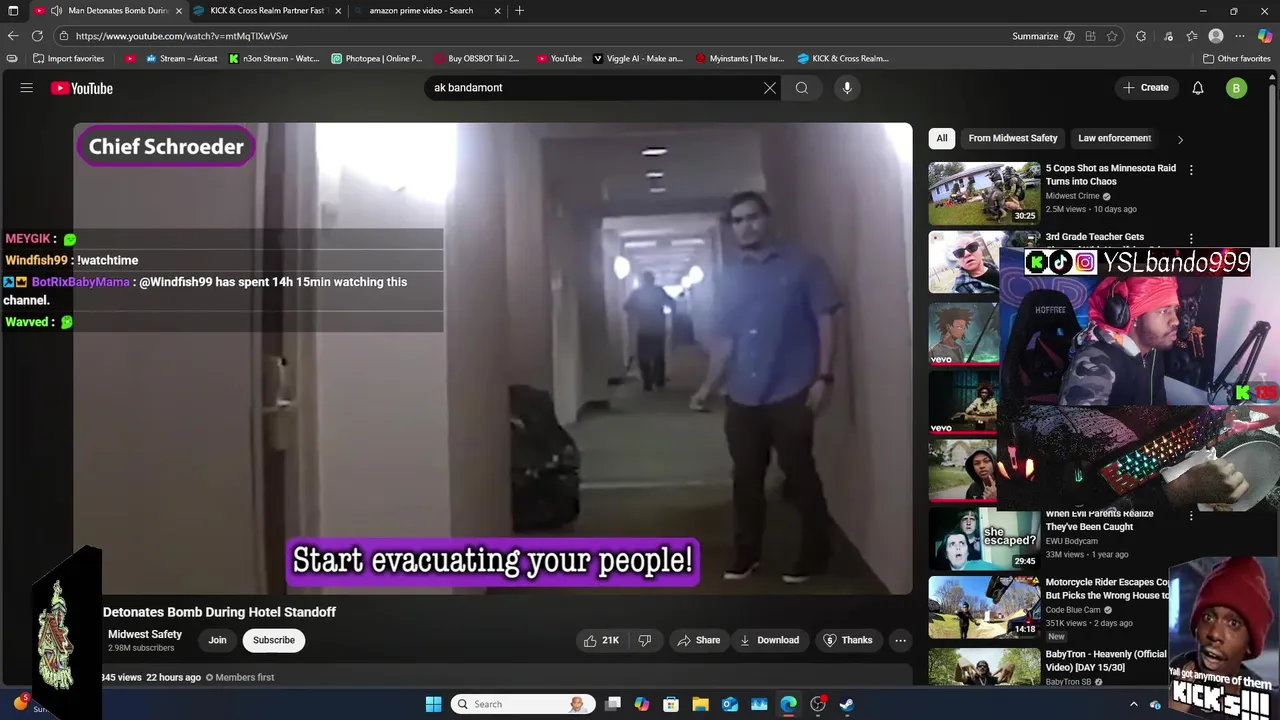Launch Steam from the taskbar

point(846,704)
